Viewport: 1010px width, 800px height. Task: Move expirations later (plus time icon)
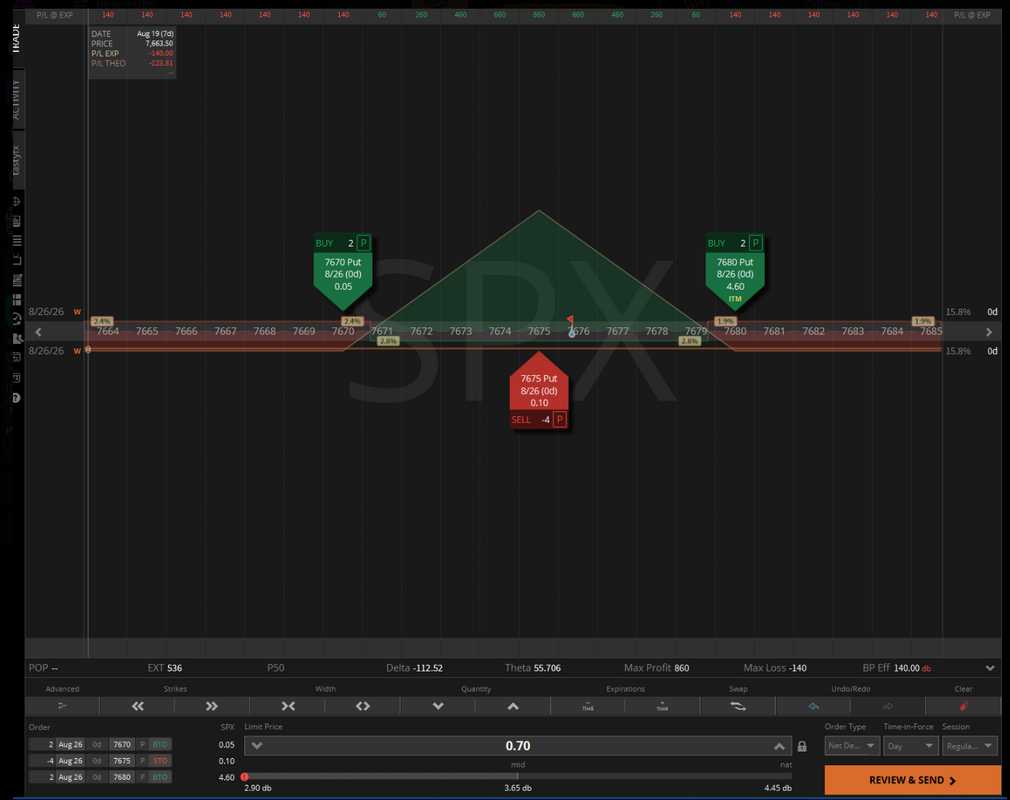662,706
